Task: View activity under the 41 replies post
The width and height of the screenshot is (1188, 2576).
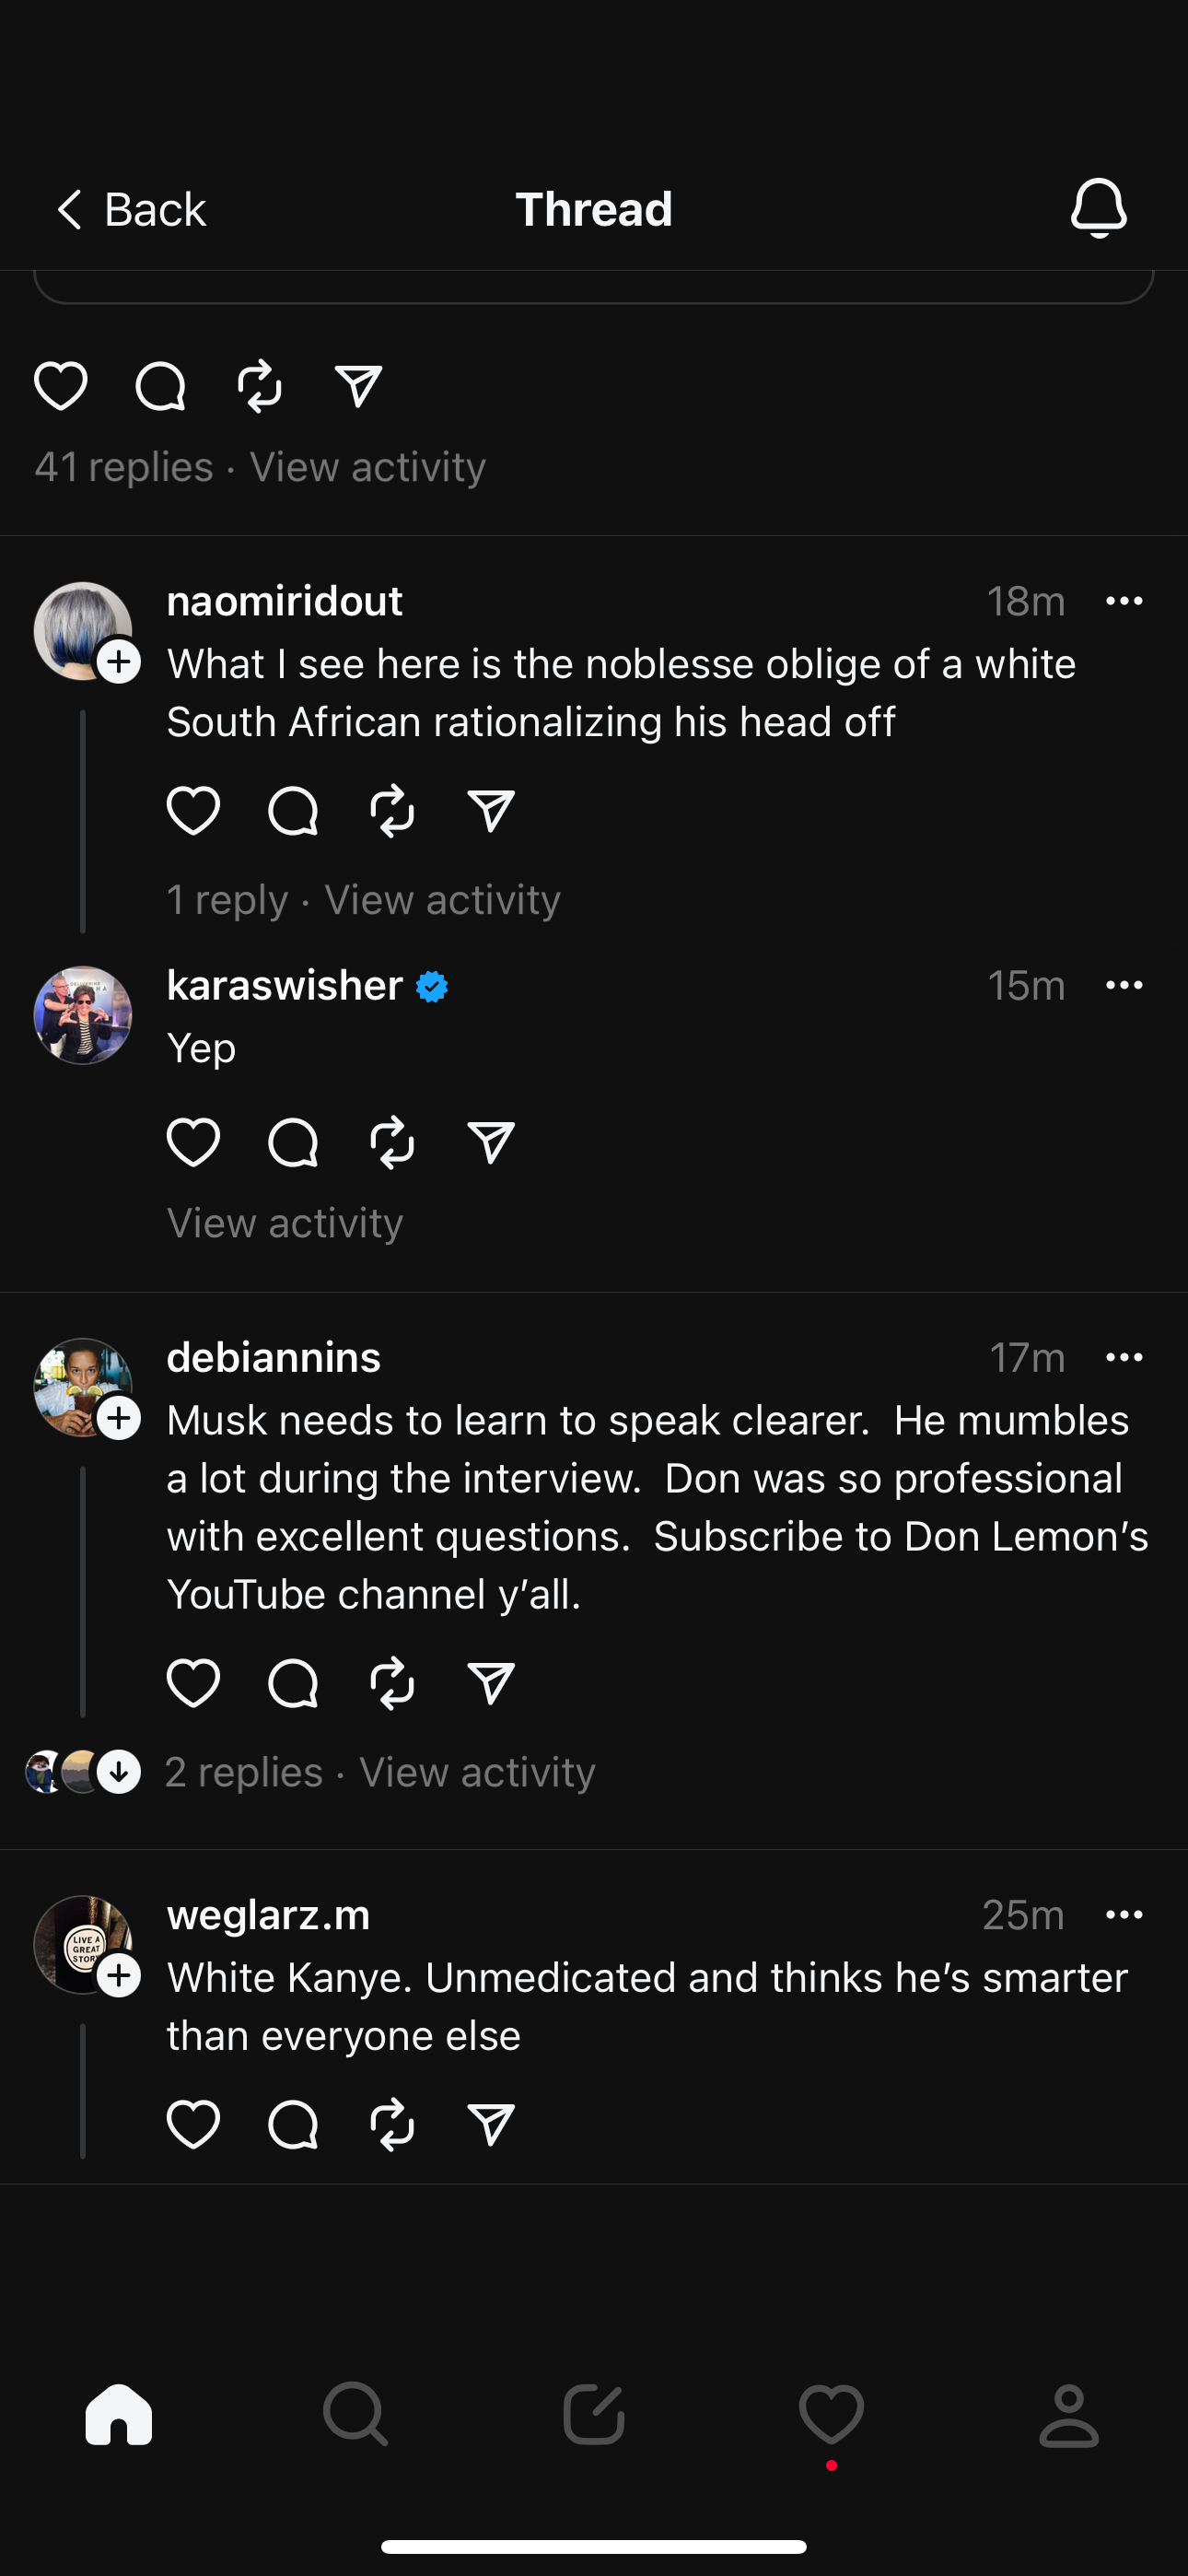Action: point(367,467)
